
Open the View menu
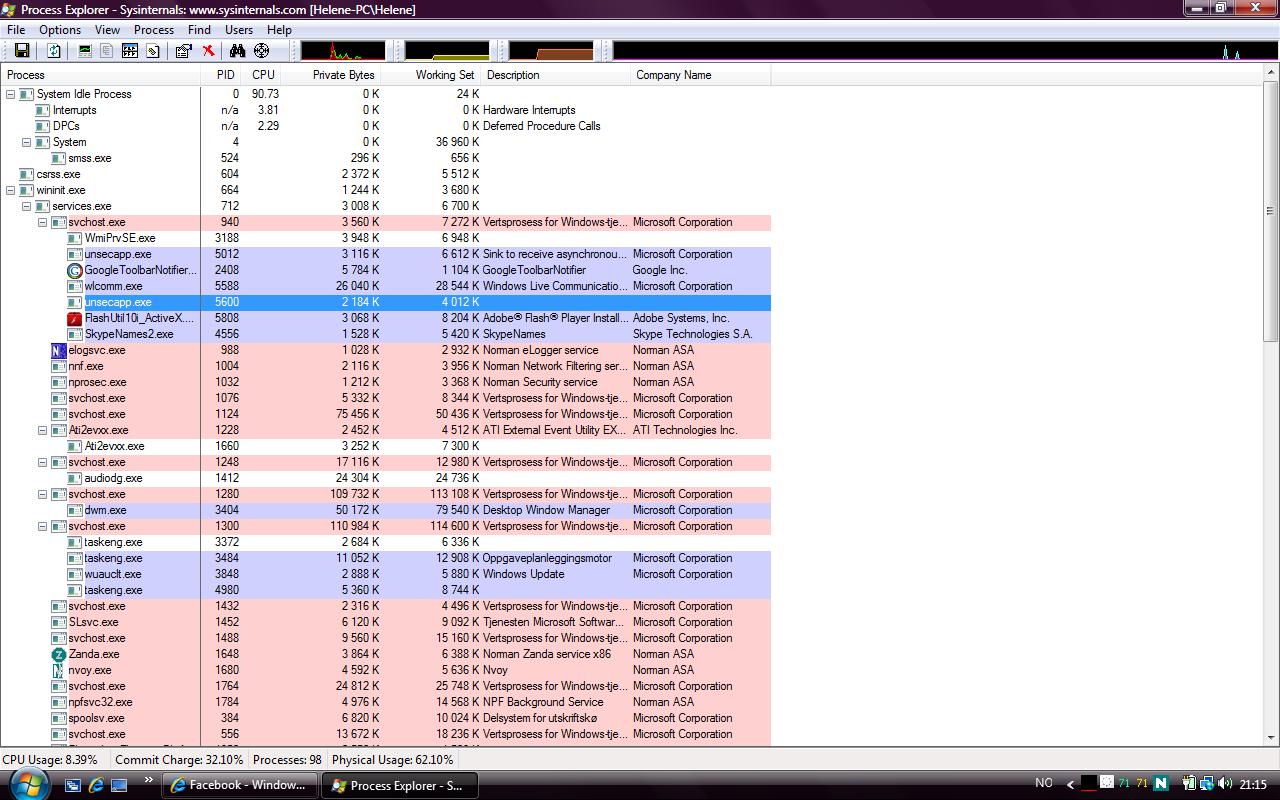point(107,30)
